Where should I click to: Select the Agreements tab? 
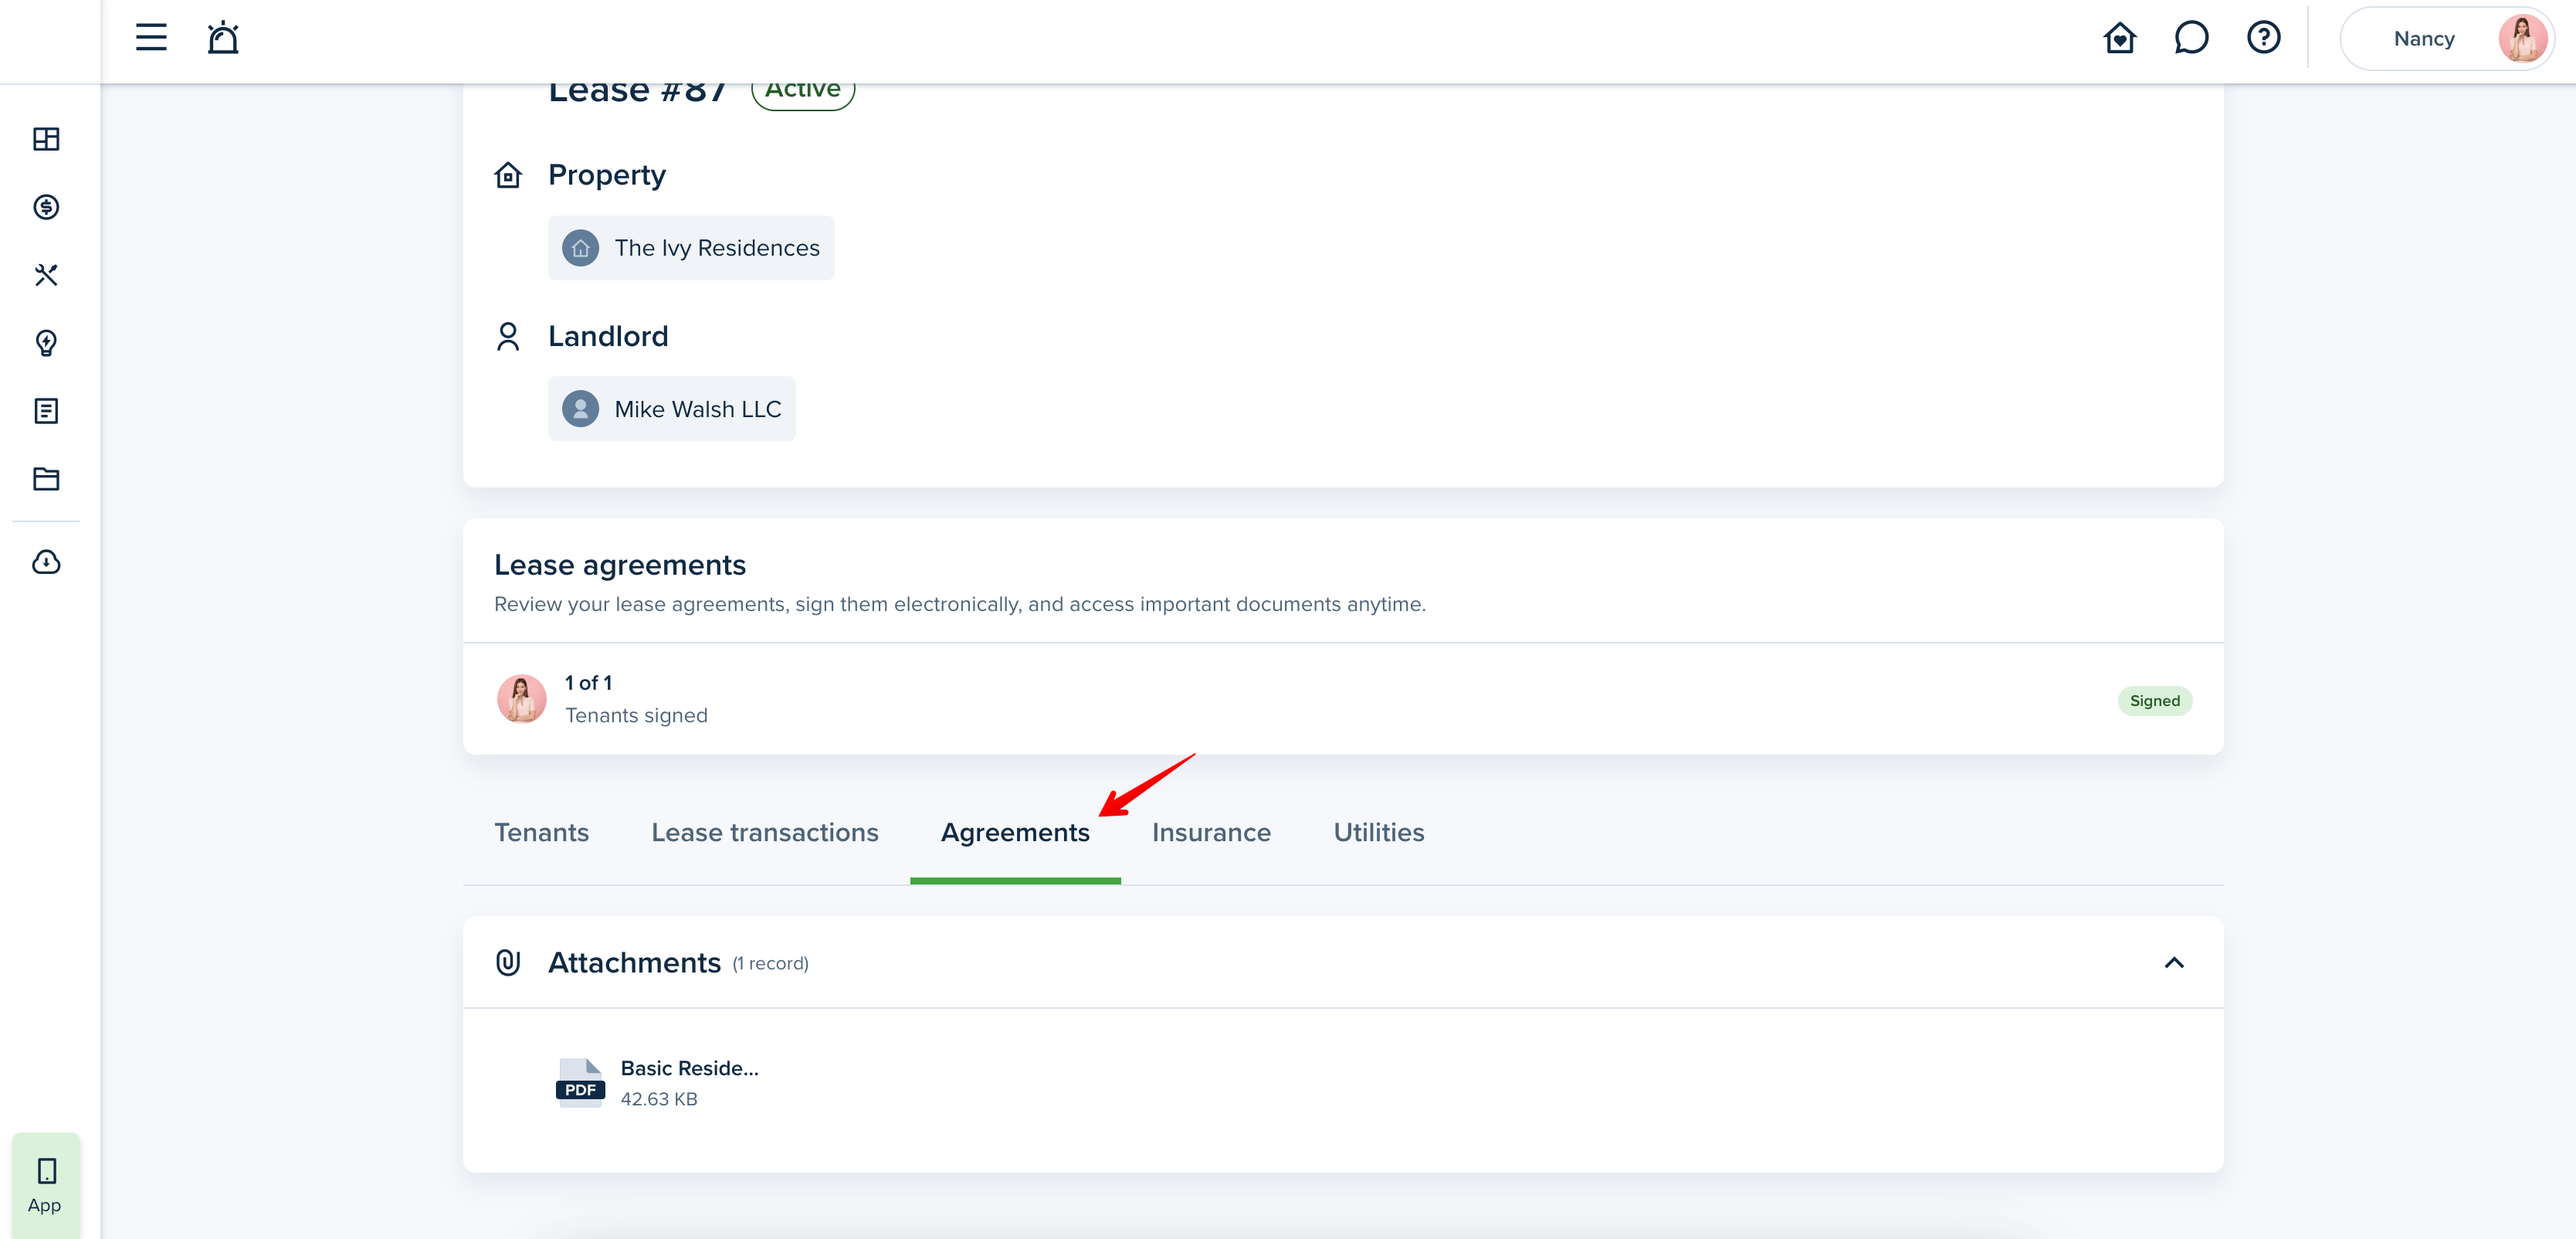(1015, 833)
